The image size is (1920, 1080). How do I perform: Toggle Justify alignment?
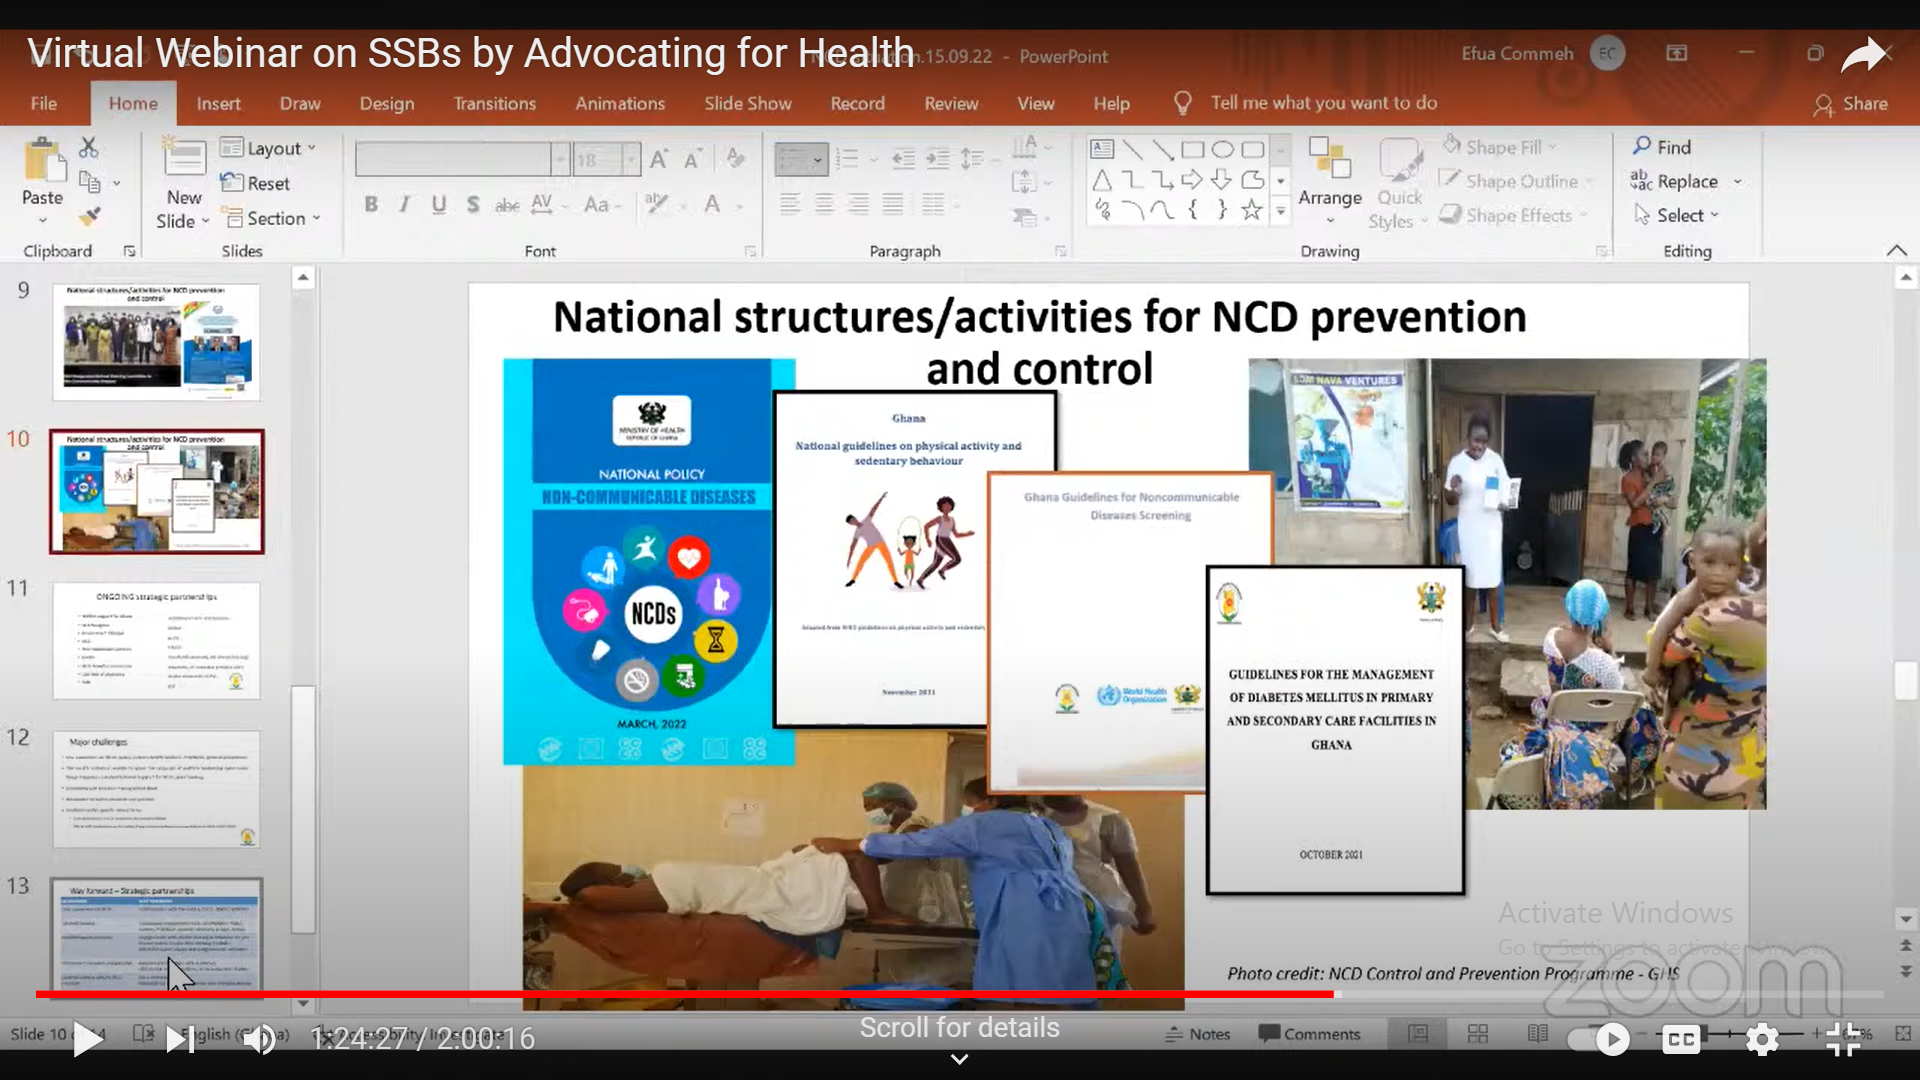click(x=893, y=204)
